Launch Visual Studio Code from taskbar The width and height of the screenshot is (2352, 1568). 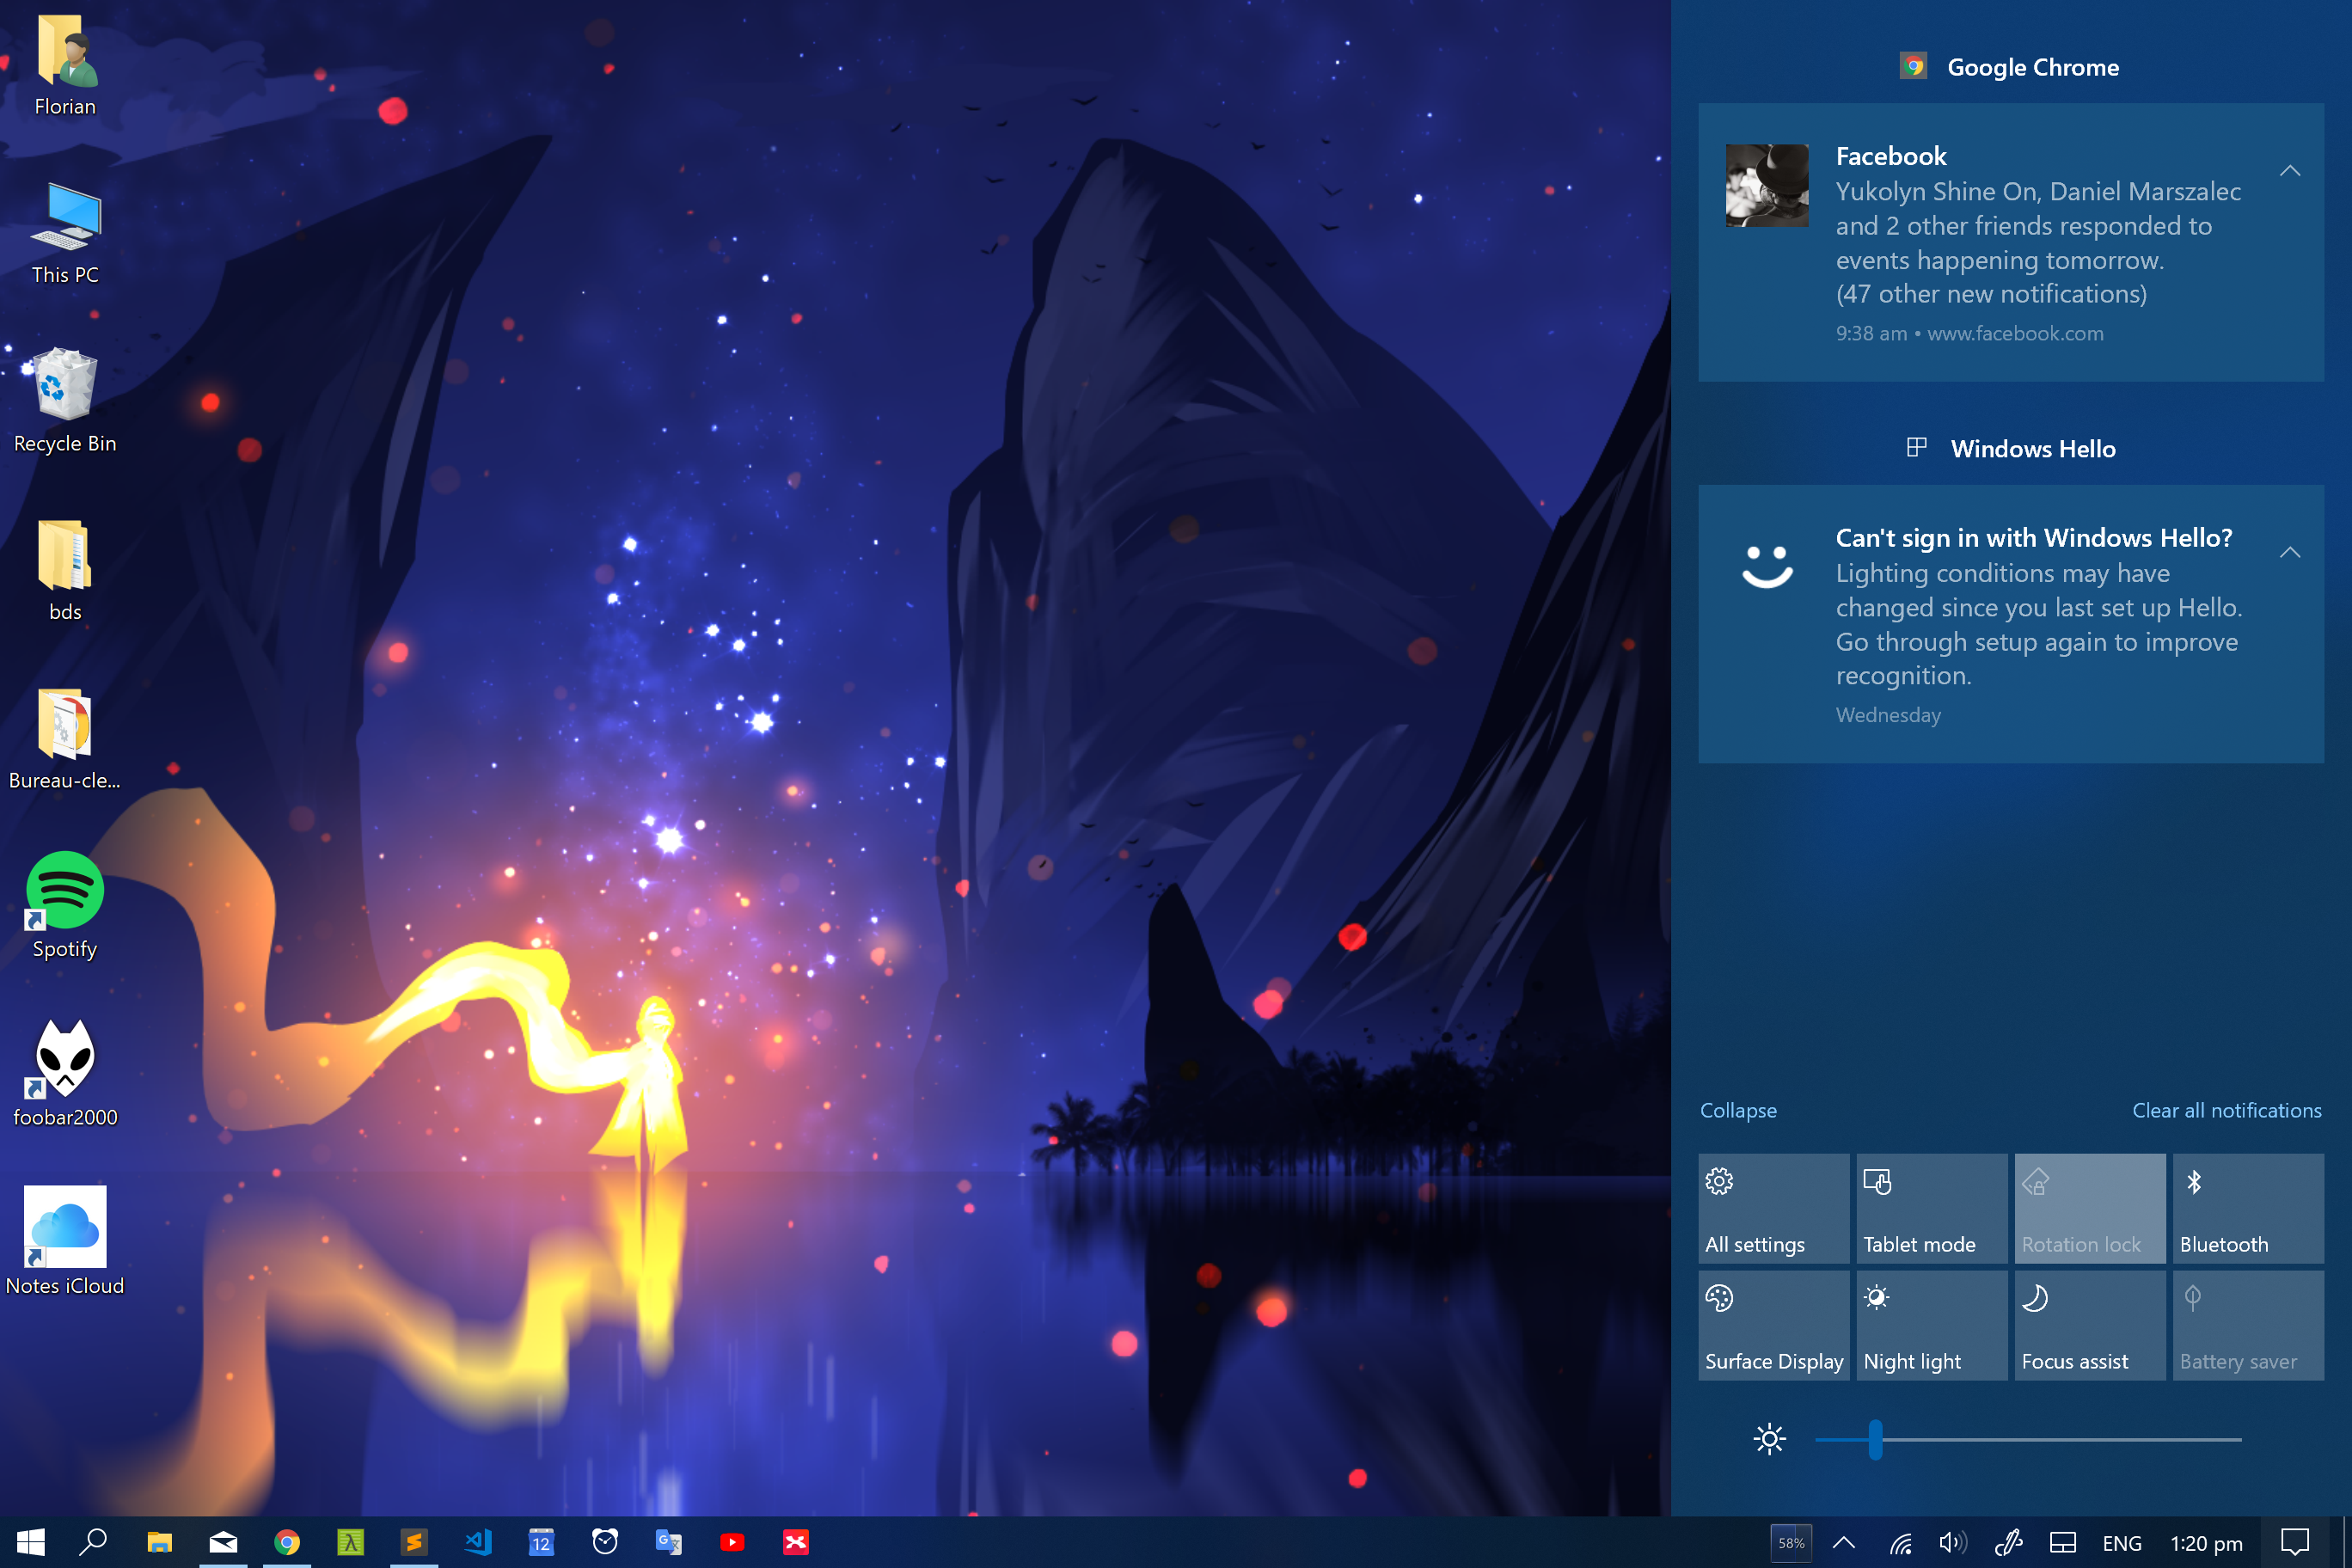(478, 1543)
